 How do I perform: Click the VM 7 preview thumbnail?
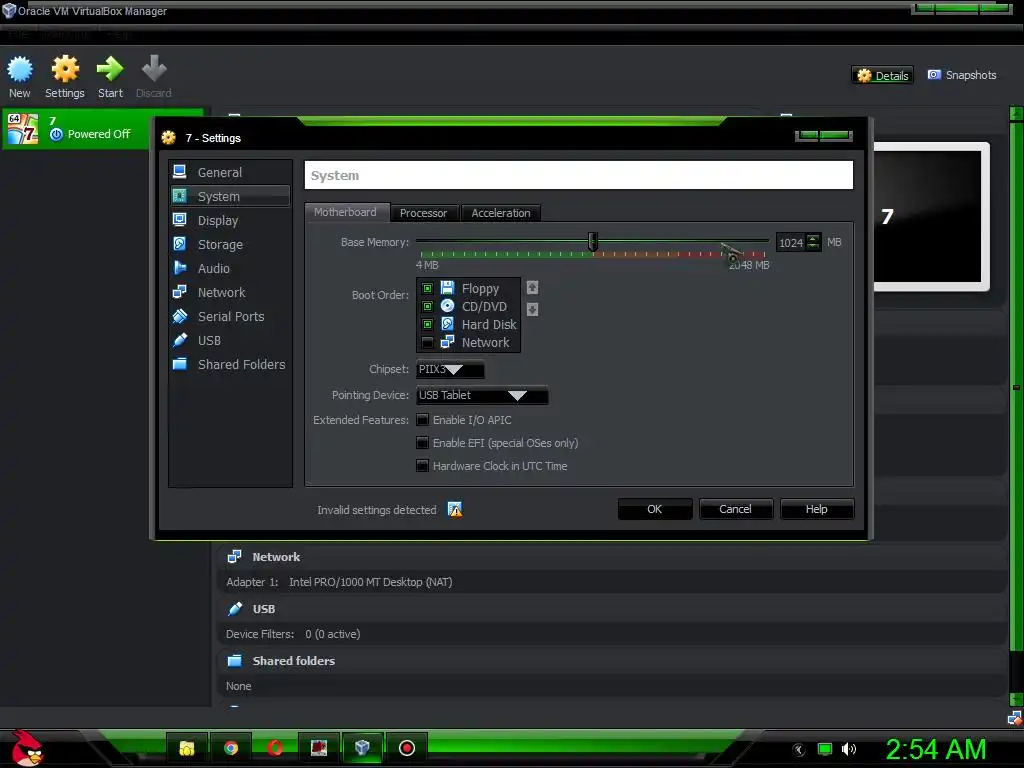point(932,217)
